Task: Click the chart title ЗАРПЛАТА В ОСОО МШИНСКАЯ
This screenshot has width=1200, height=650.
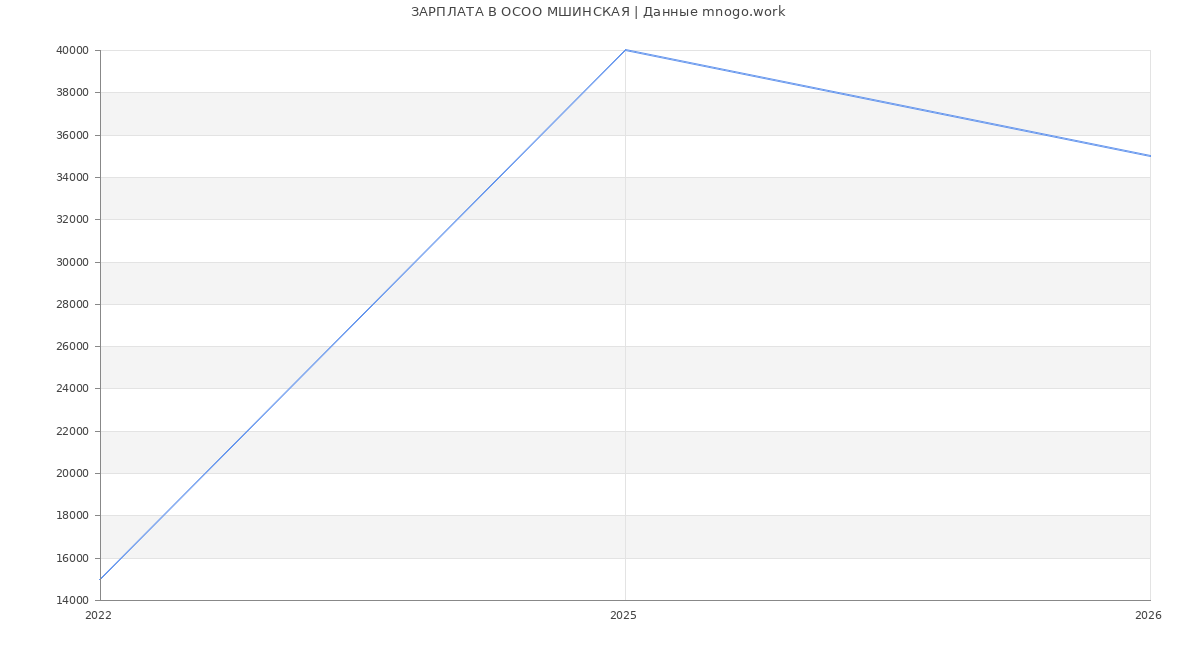Action: point(520,12)
